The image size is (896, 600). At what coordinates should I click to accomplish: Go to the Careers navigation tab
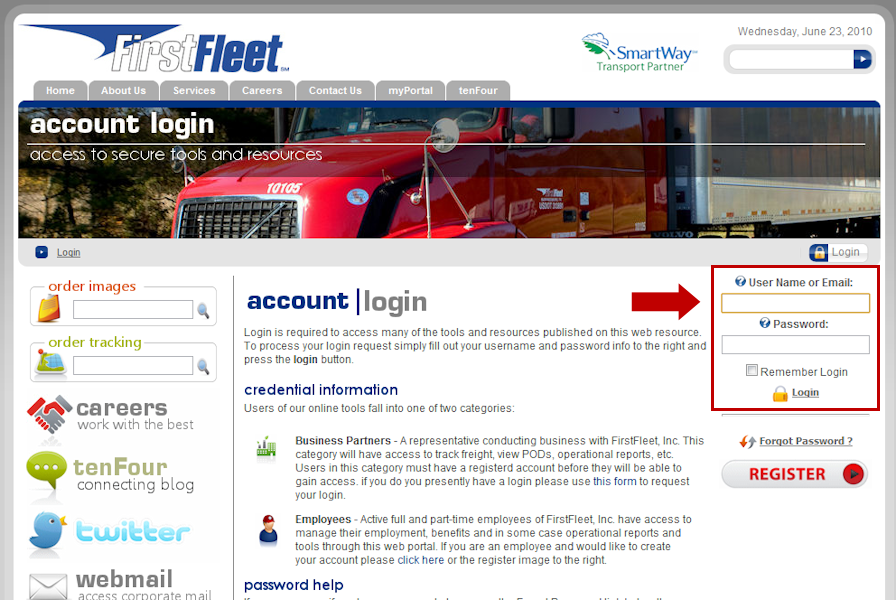tap(262, 90)
